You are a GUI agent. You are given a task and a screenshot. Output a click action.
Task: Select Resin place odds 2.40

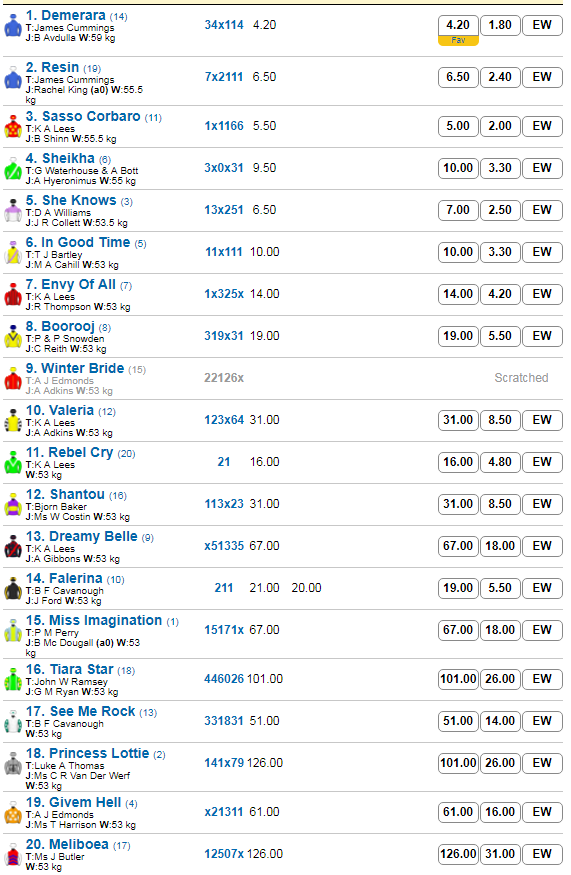click(500, 77)
